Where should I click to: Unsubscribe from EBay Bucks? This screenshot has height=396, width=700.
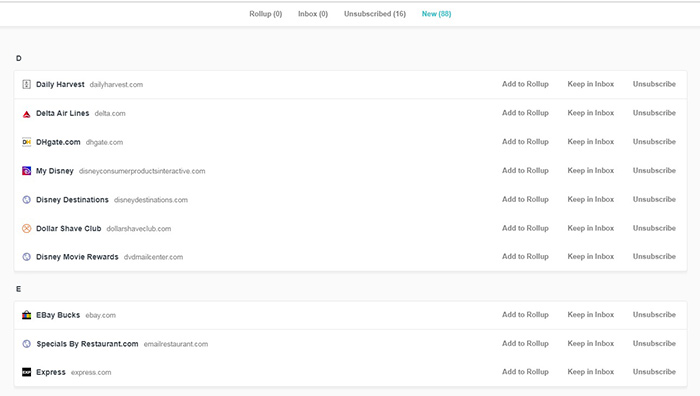[654, 314]
